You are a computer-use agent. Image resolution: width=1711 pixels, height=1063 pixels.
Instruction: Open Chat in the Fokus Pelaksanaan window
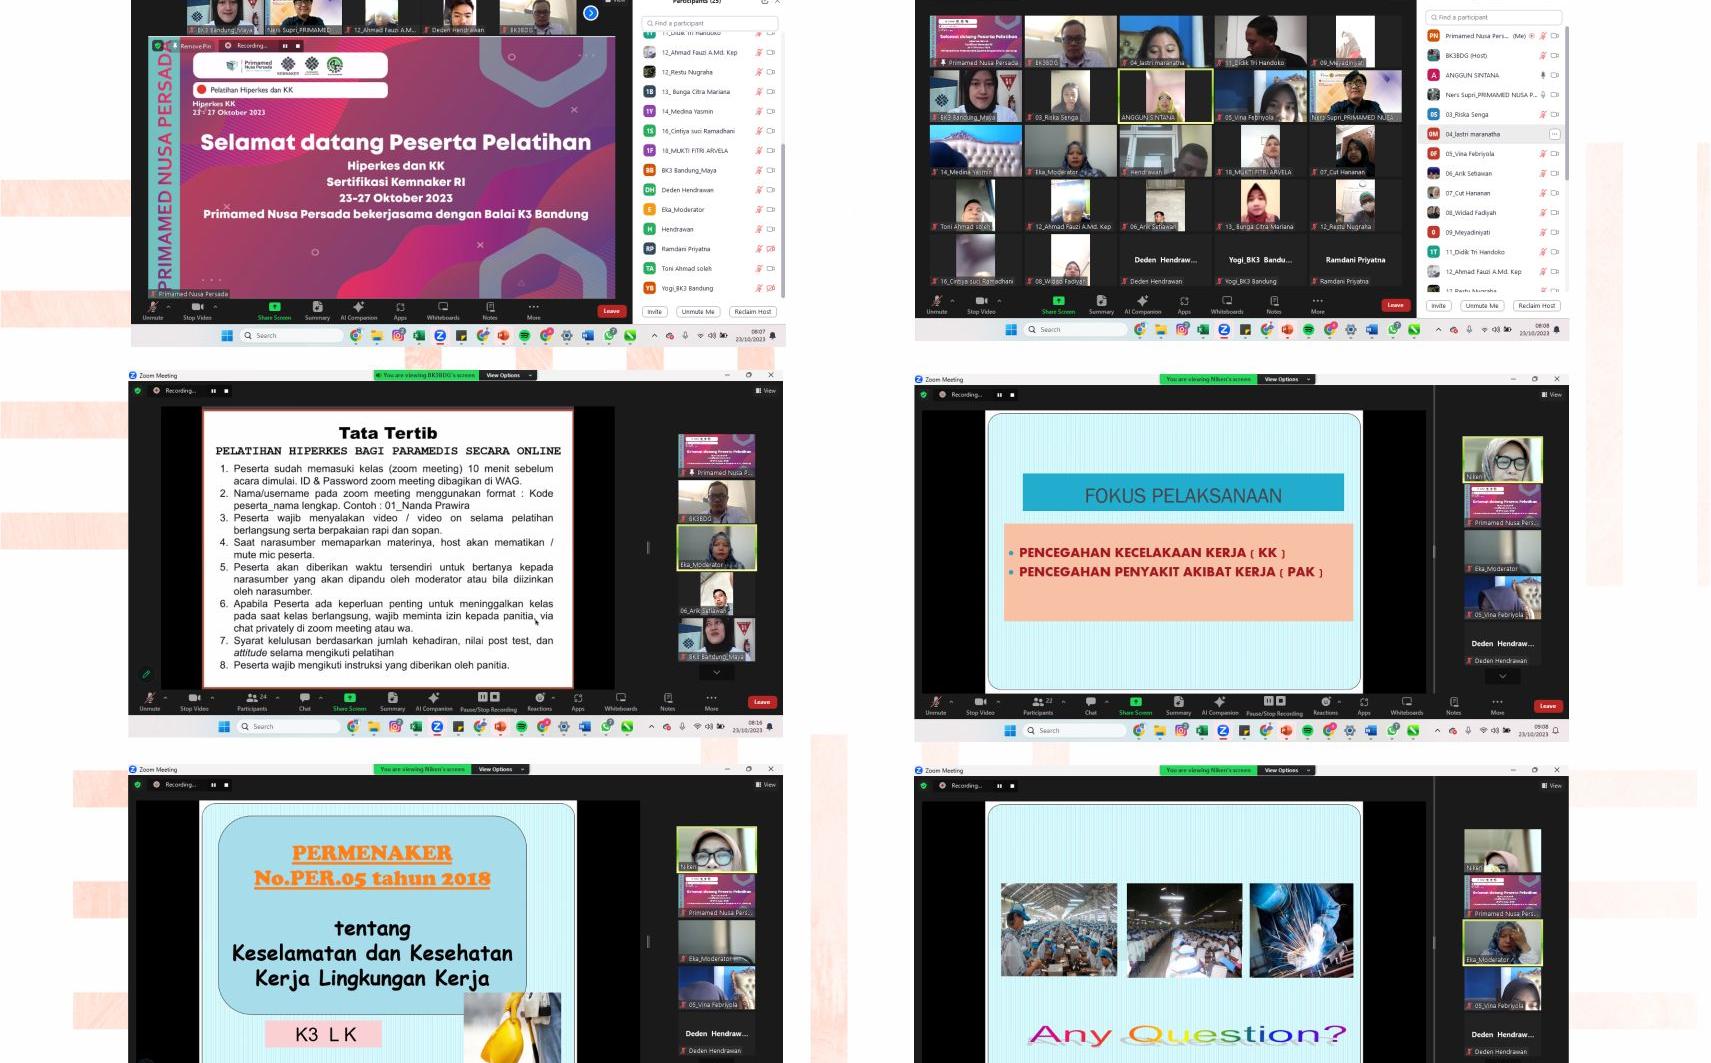point(1091,704)
